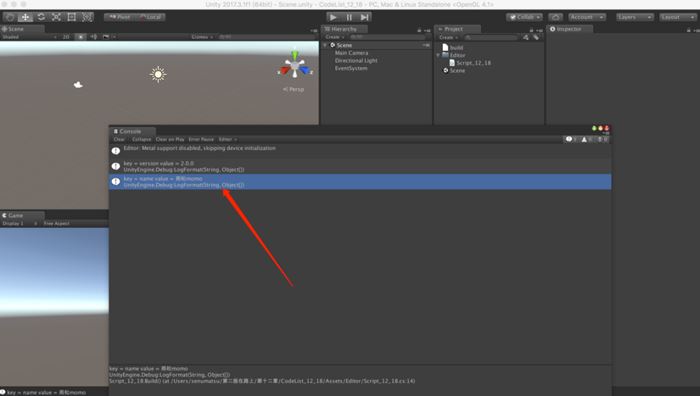Collapse the Editor folder in Project
Viewport: 700px width, 396px height.
pos(438,55)
